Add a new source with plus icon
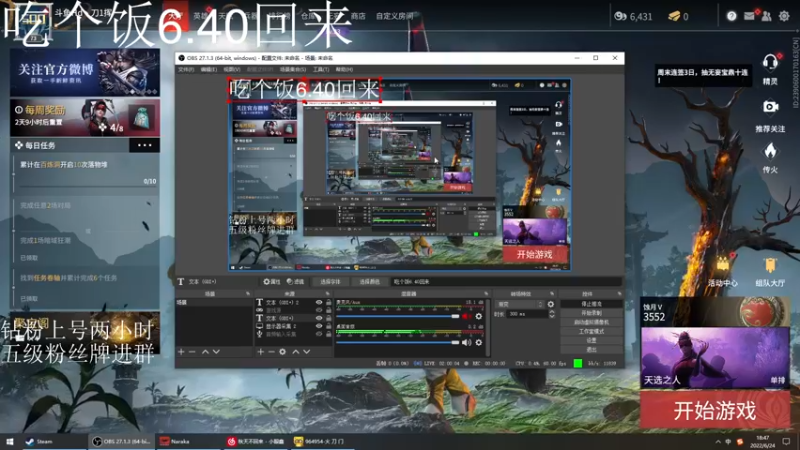The height and width of the screenshot is (450, 800). [x=260, y=352]
